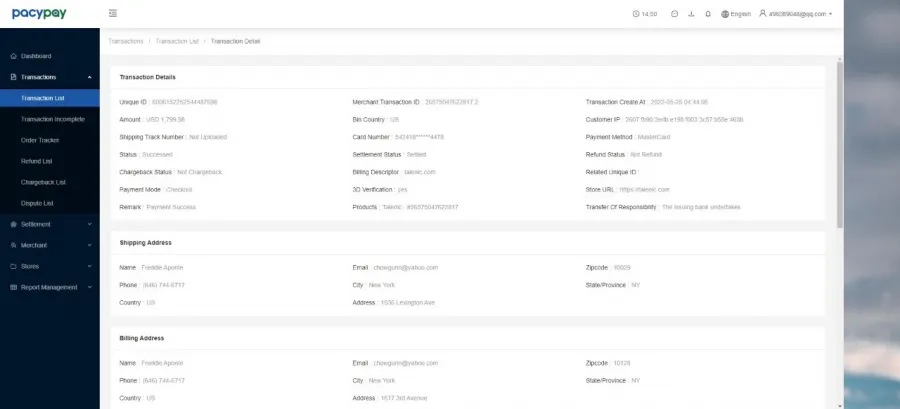Click the MasterCard payment method value
The width and height of the screenshot is (900, 409).
pyautogui.click(x=653, y=137)
